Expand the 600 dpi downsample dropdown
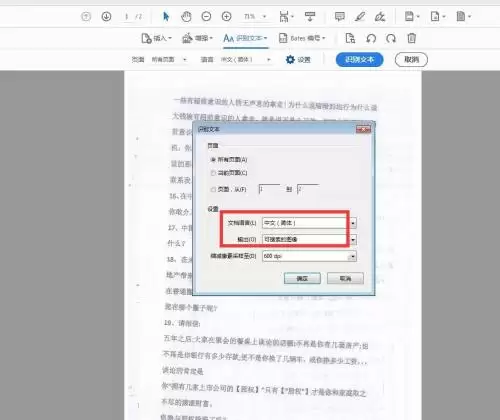The image size is (500, 420). click(352, 256)
